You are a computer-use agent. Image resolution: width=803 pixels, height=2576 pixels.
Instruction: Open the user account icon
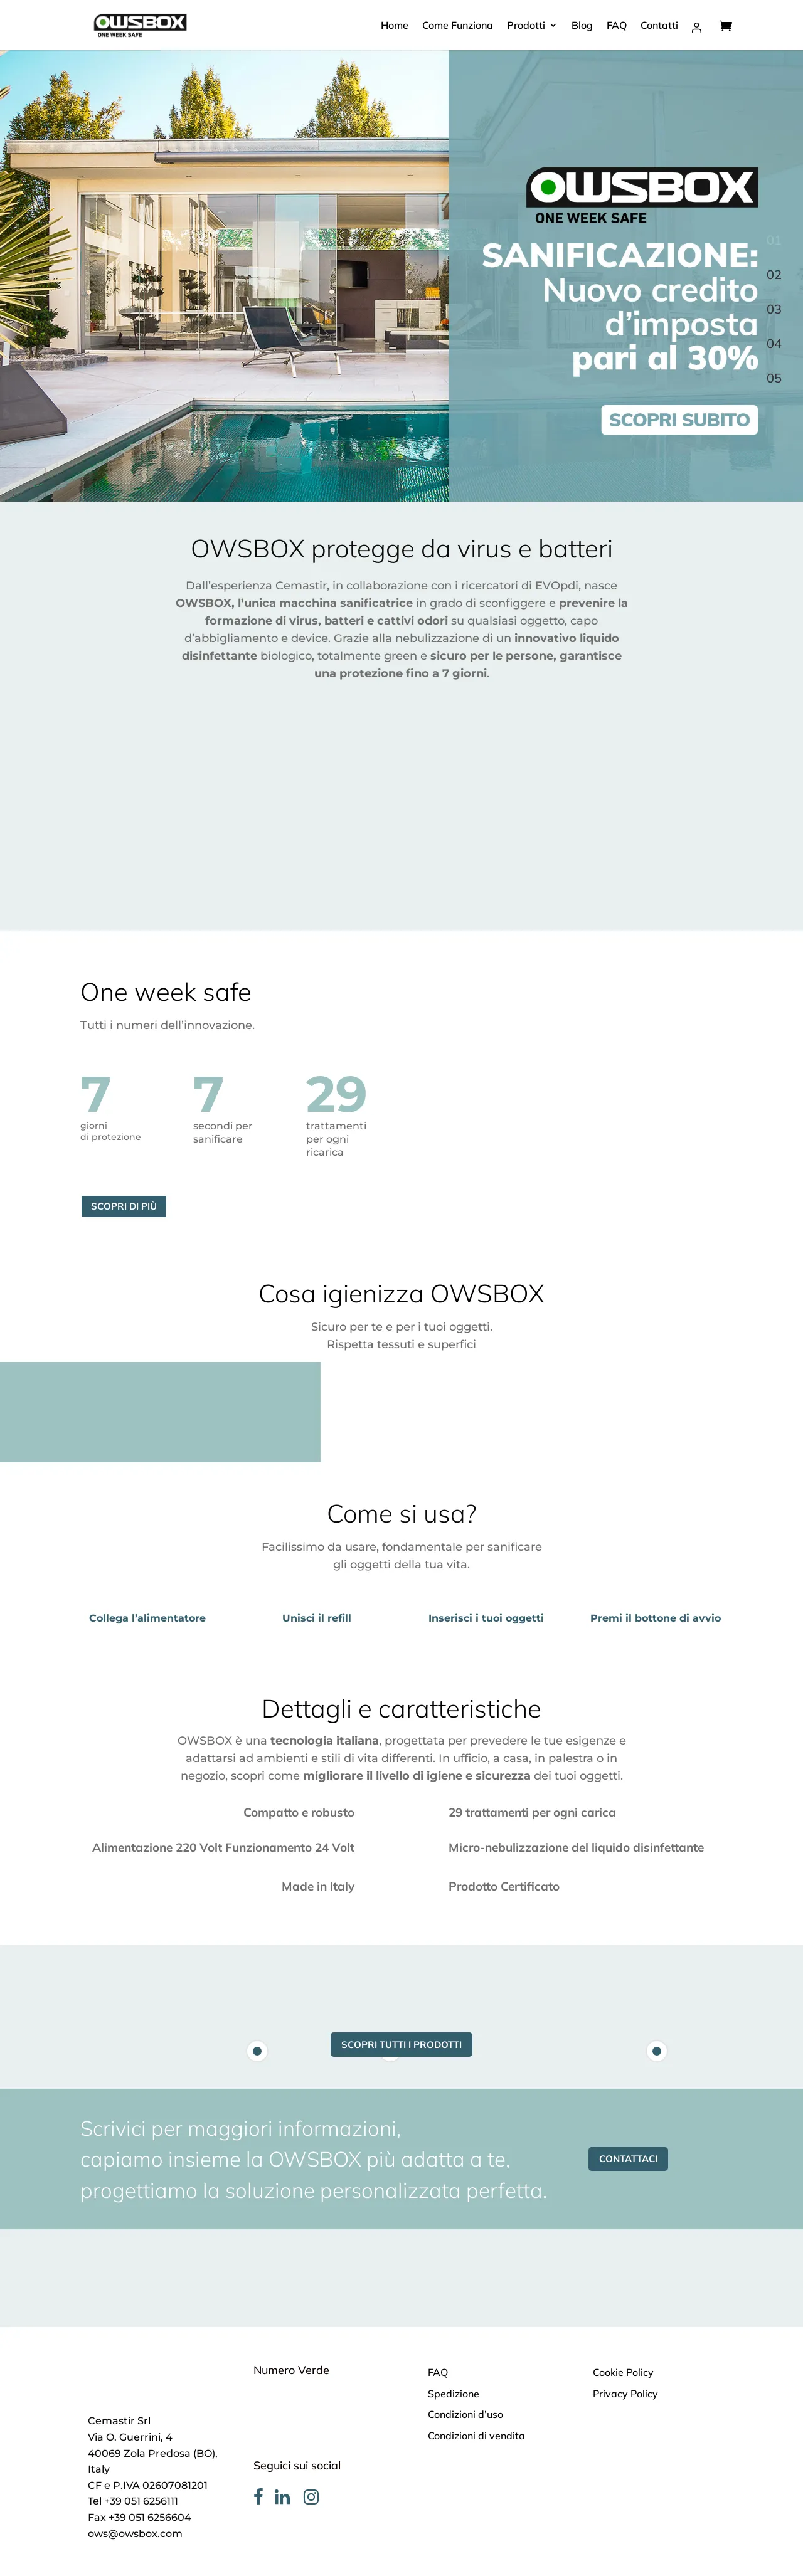696,27
